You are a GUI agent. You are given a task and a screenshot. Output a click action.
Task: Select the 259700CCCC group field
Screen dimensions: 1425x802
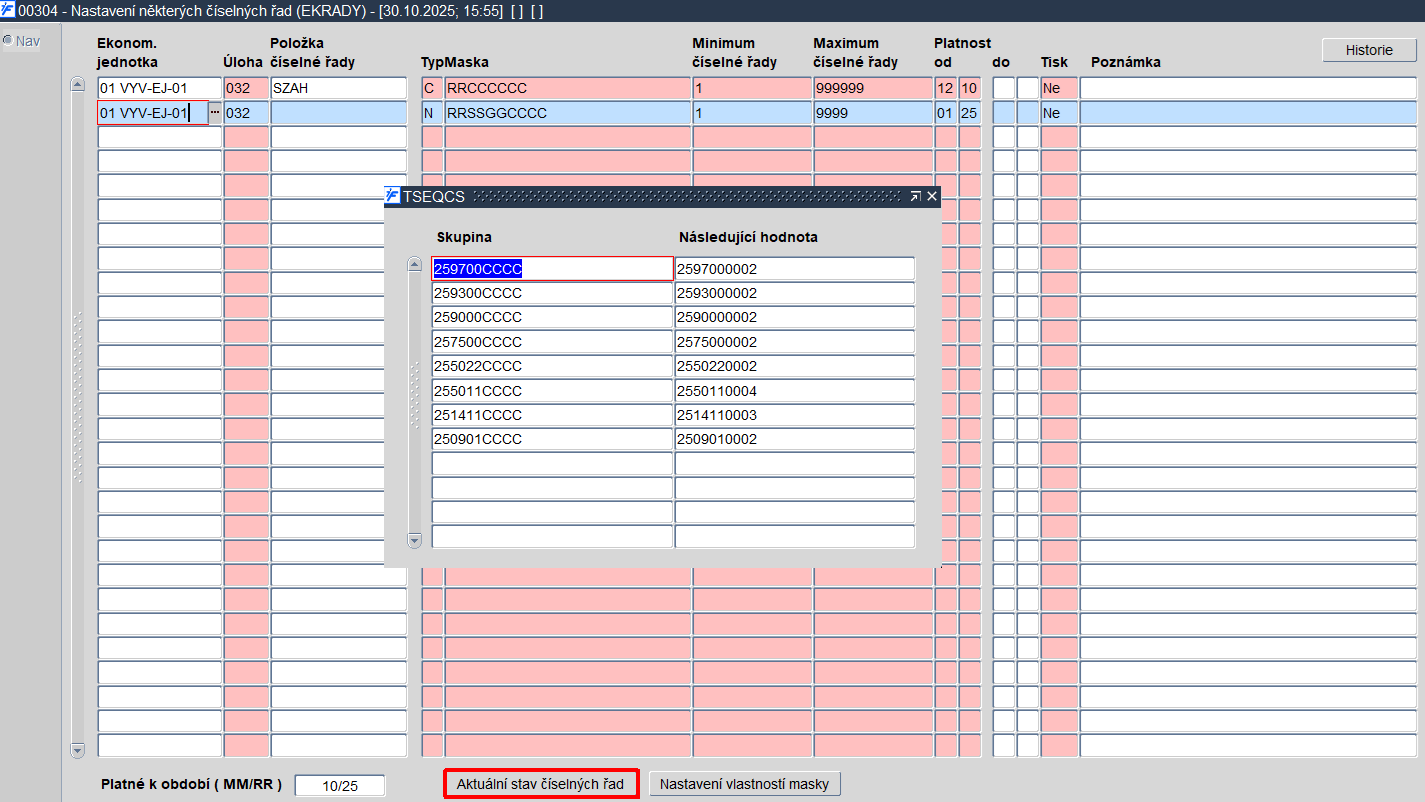tap(552, 269)
